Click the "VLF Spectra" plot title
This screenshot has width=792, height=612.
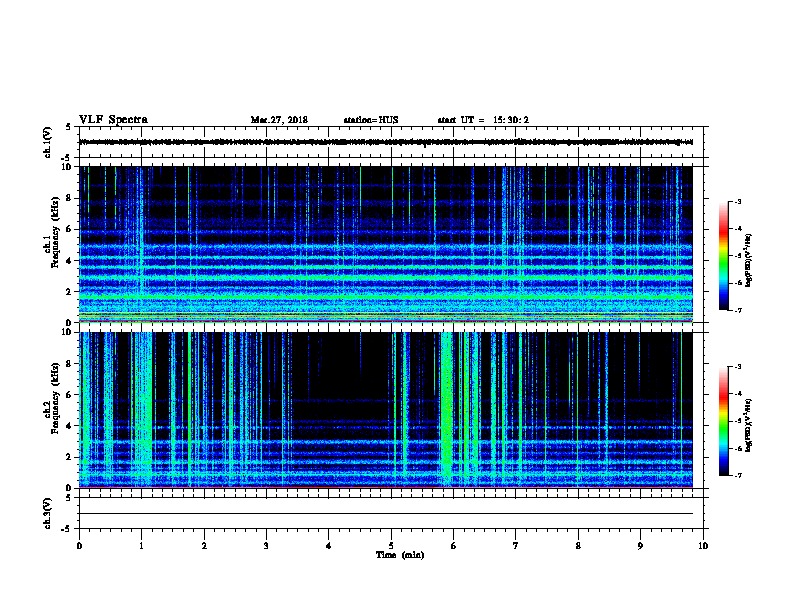113,120
